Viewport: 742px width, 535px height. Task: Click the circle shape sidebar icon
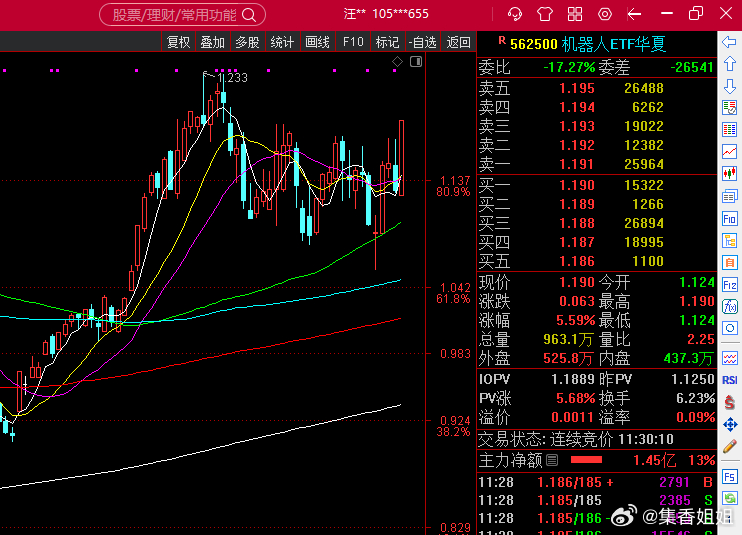729,328
